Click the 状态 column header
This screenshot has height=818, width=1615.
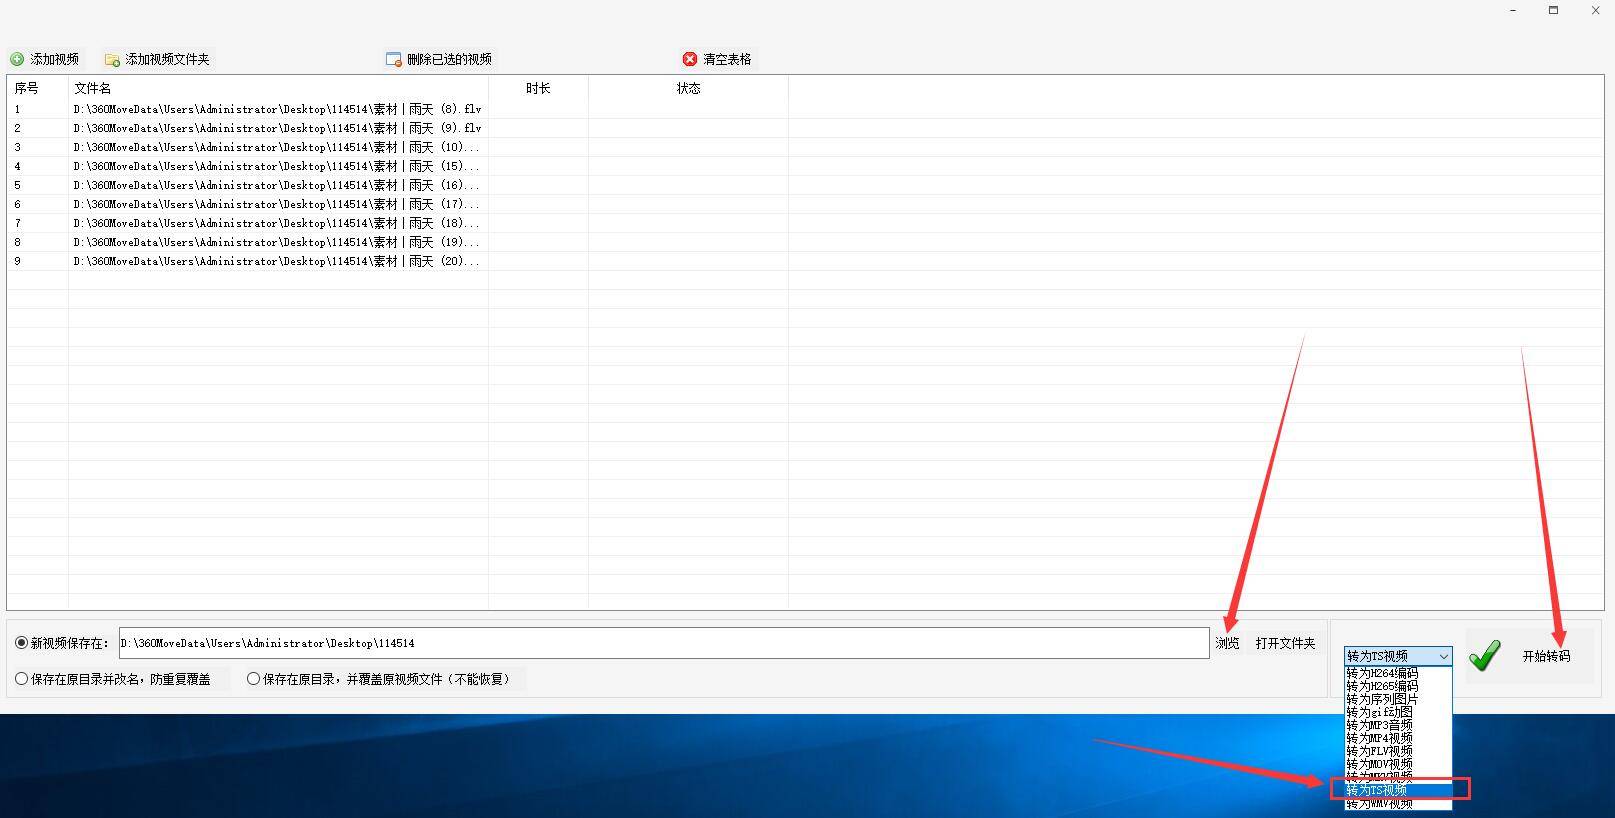688,88
